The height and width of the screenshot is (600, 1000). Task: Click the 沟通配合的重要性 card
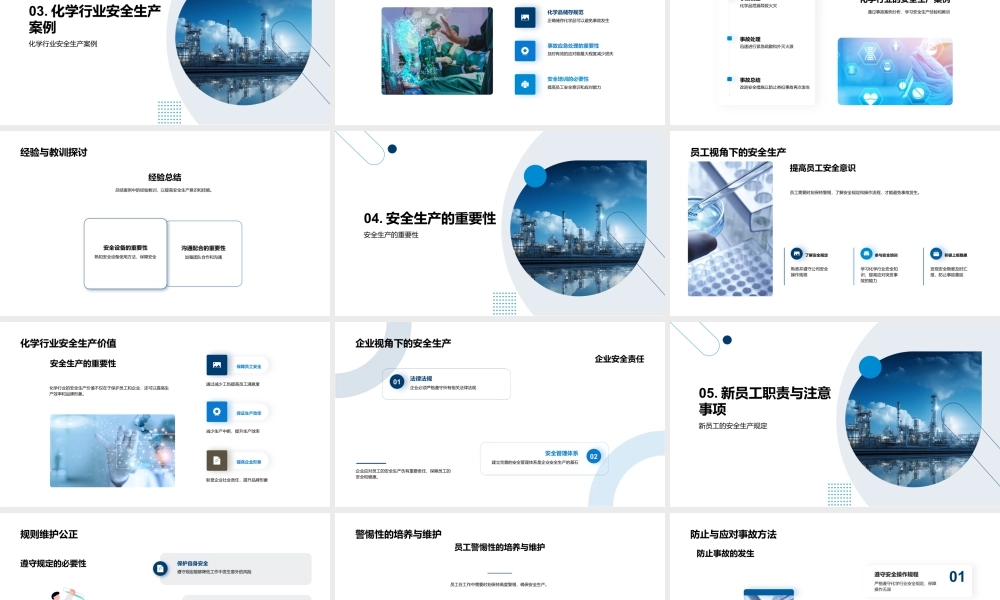[204, 253]
